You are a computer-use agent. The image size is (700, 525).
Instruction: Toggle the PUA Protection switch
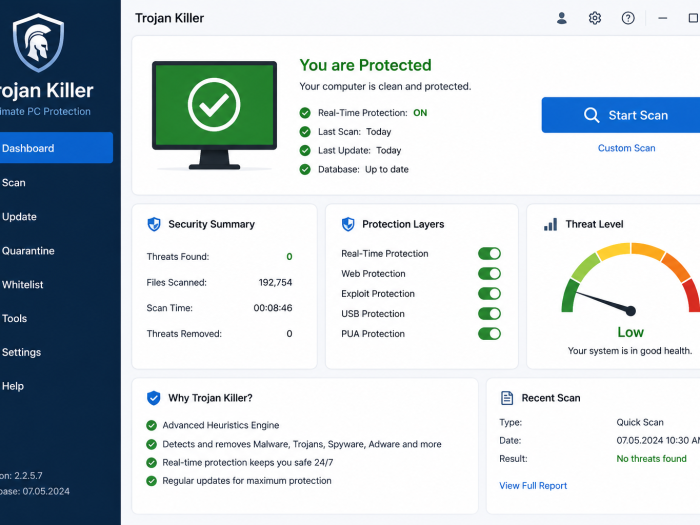(x=489, y=334)
